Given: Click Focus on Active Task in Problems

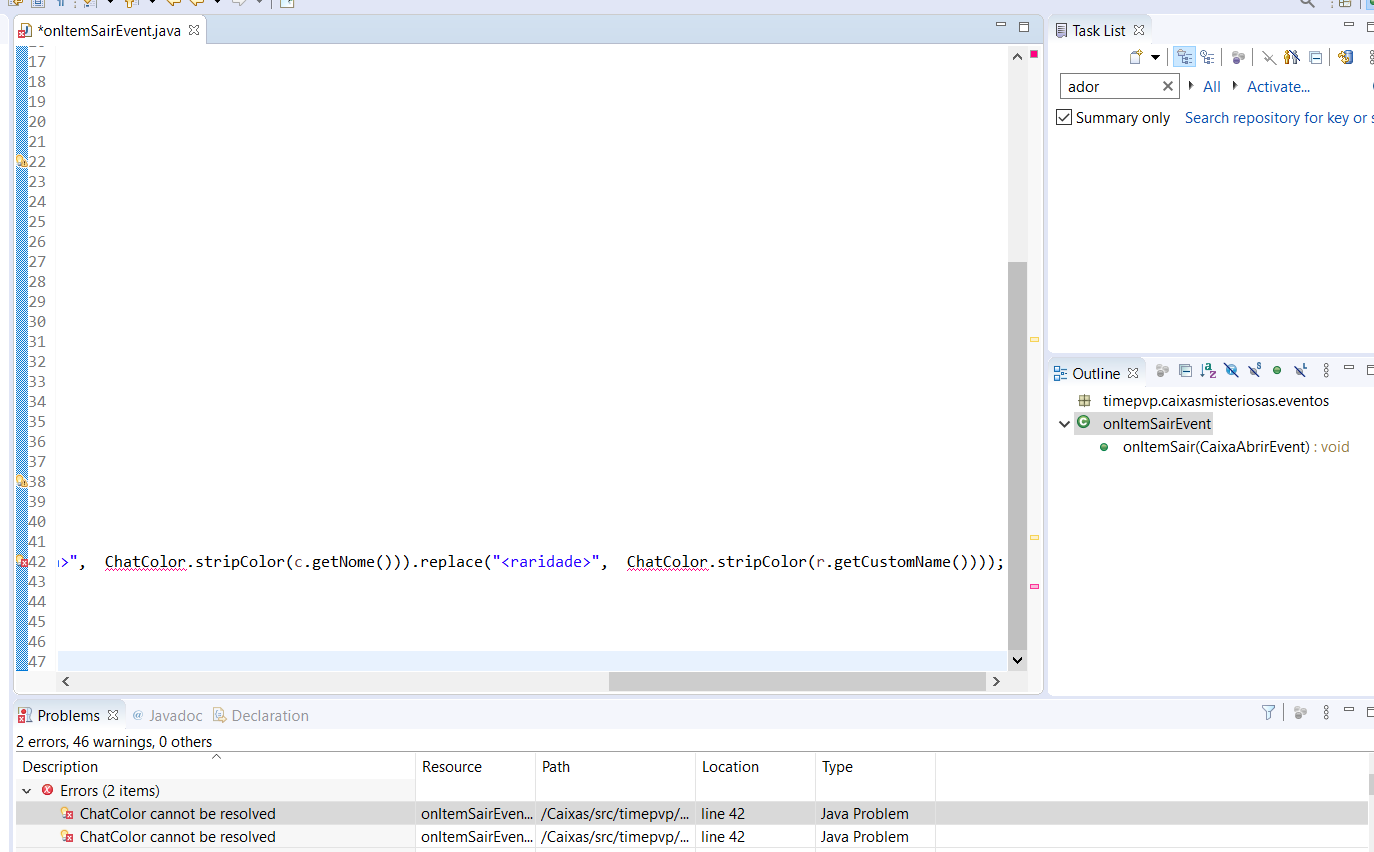Looking at the screenshot, I should 1300,712.
